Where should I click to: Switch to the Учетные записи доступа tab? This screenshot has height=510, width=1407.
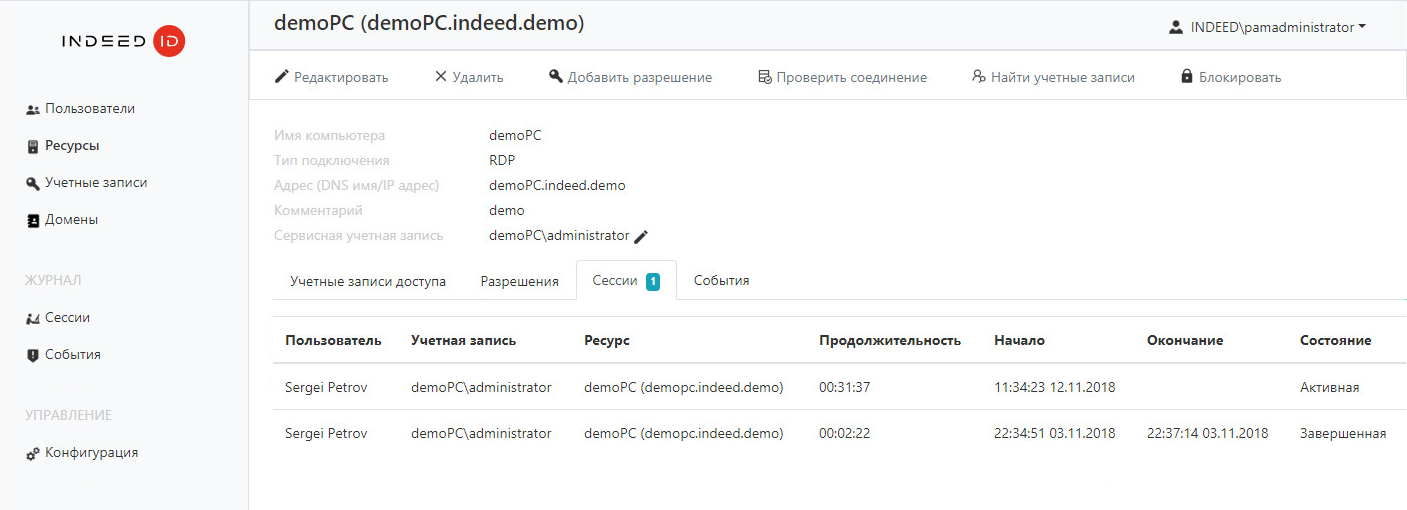(368, 281)
